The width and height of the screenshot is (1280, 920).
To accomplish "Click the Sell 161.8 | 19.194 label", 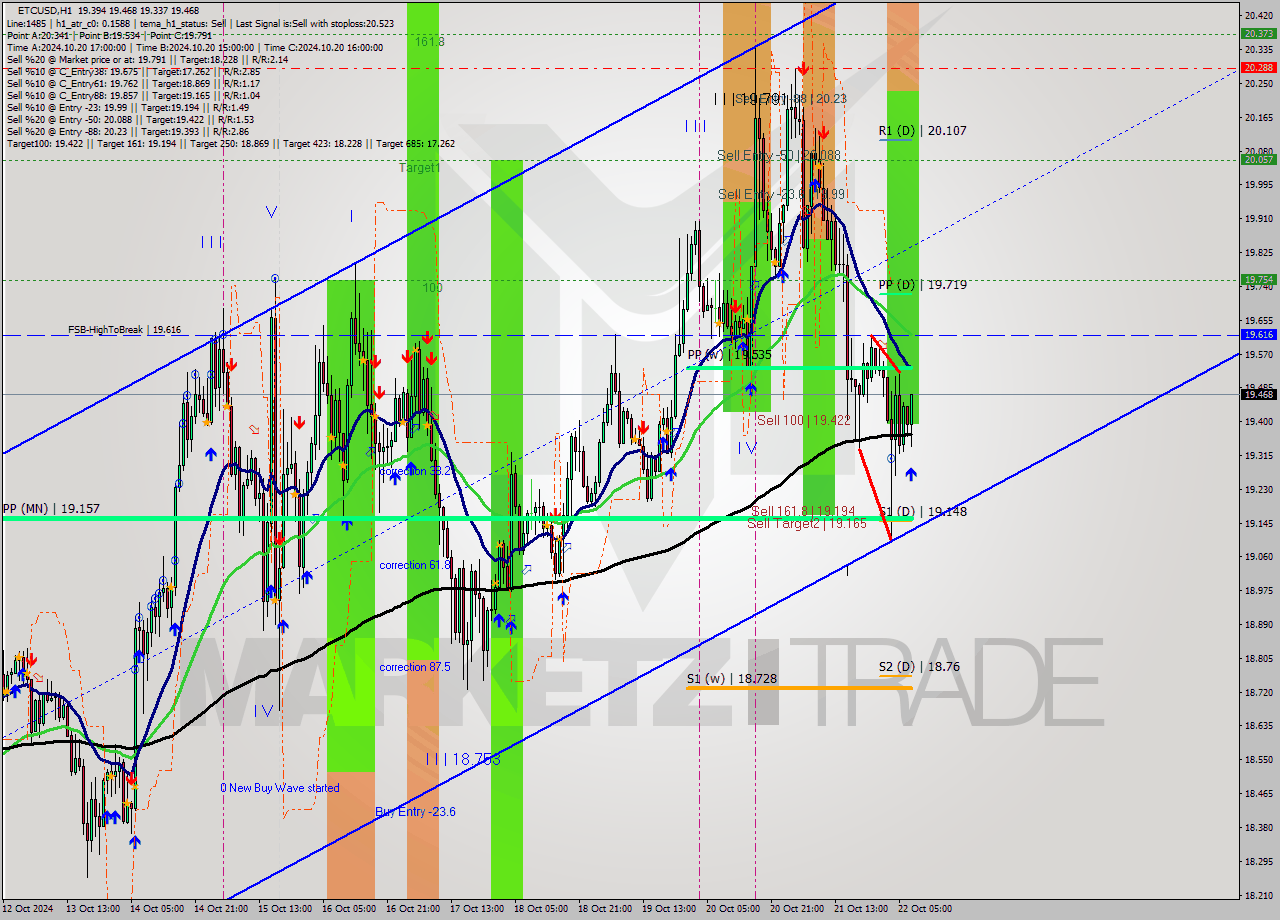I will tap(803, 511).
